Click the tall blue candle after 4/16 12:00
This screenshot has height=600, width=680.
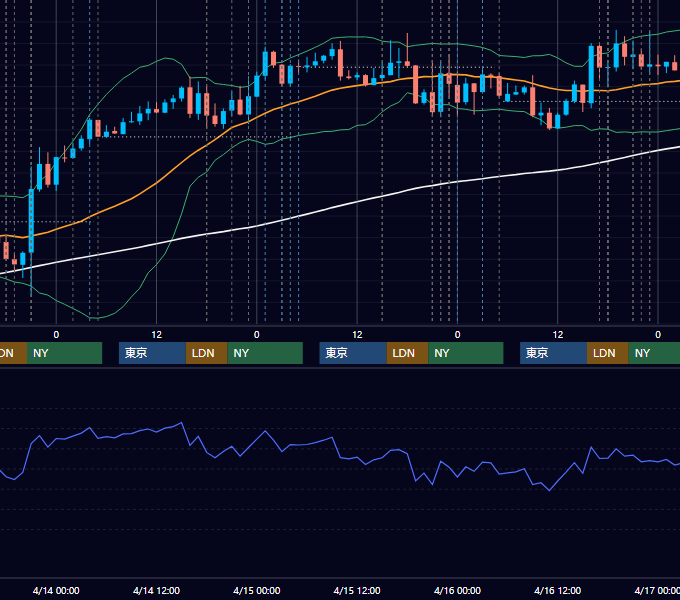pyautogui.click(x=591, y=74)
